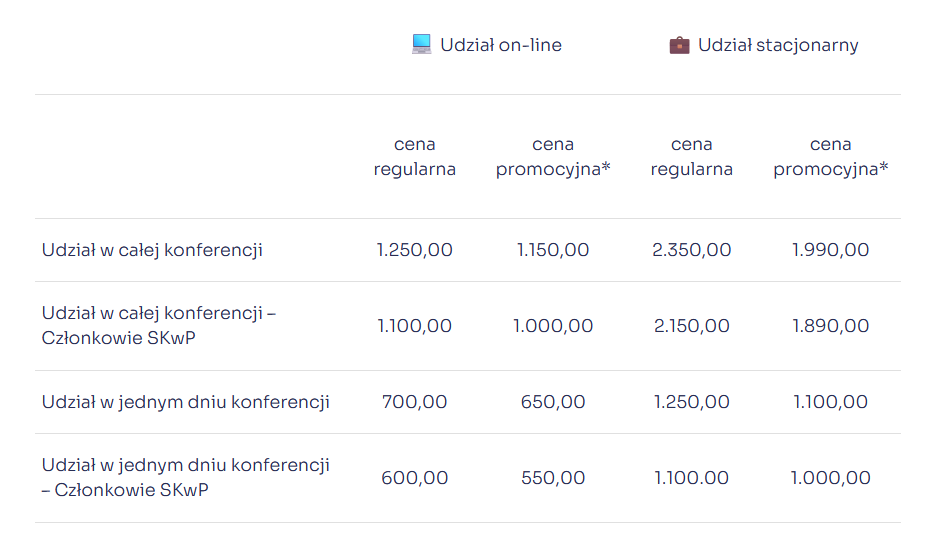Viewport: 942px width, 540px height.
Task: Select the 1.100.00 members stationary one-day price
Action: pyautogui.click(x=692, y=478)
